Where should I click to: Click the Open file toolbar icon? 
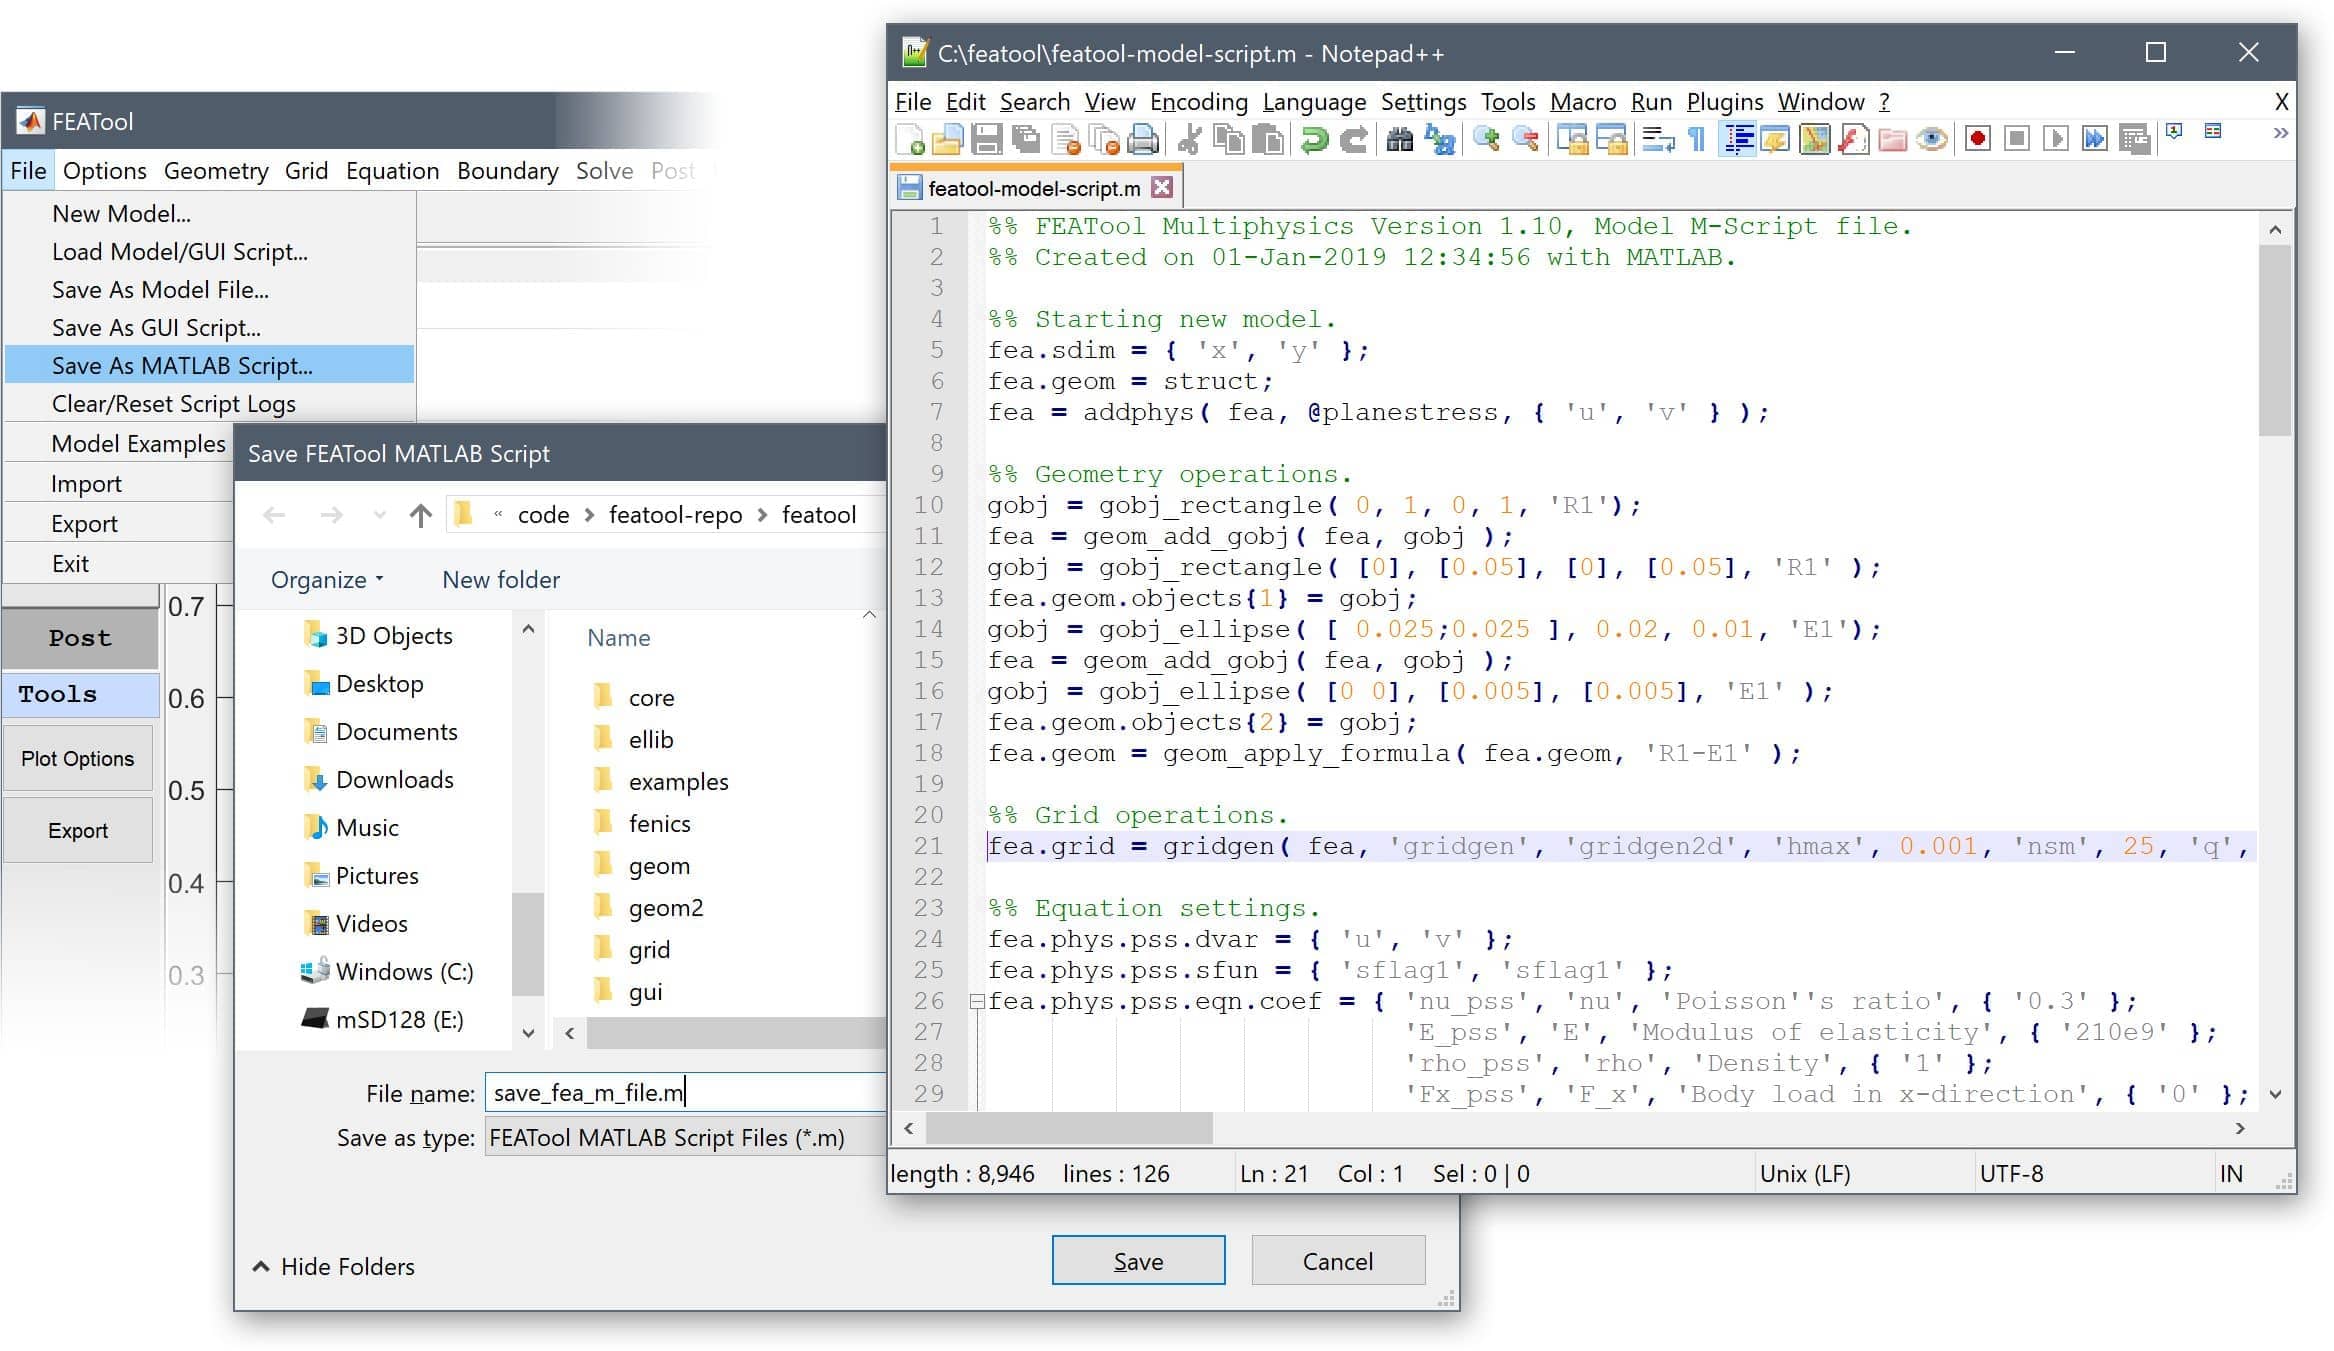pos(947,140)
